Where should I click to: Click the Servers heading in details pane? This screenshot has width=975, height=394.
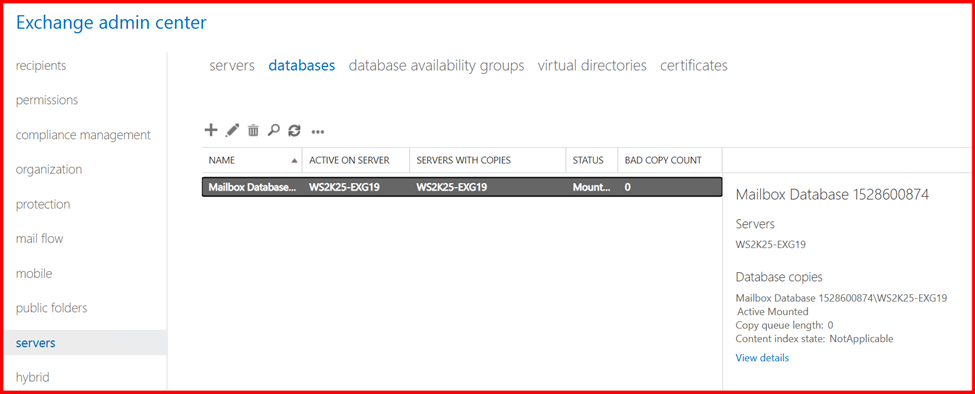coord(755,224)
